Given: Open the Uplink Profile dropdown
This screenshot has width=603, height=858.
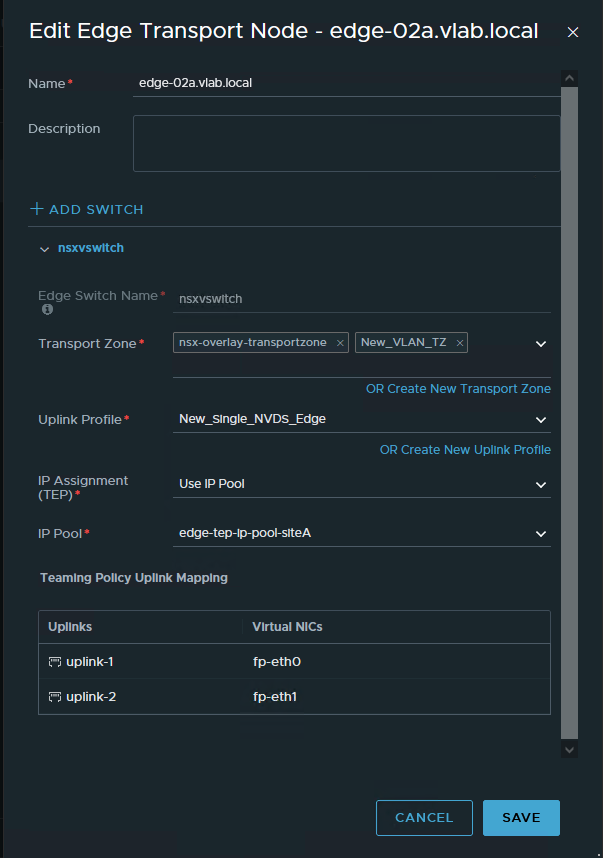Looking at the screenshot, I should point(540,420).
